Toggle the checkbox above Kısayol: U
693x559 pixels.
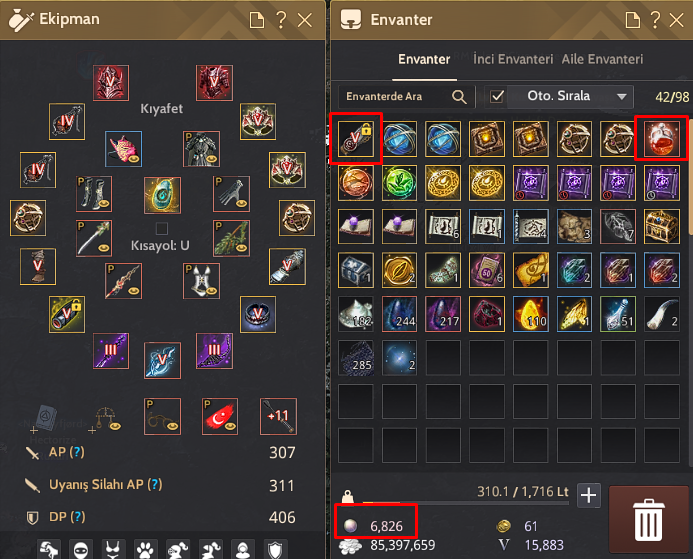pyautogui.click(x=162, y=228)
